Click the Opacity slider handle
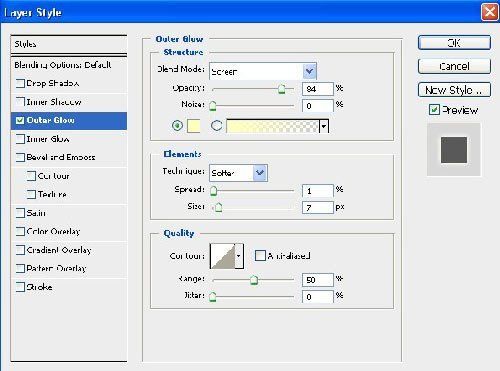500x371 pixels. (x=282, y=89)
